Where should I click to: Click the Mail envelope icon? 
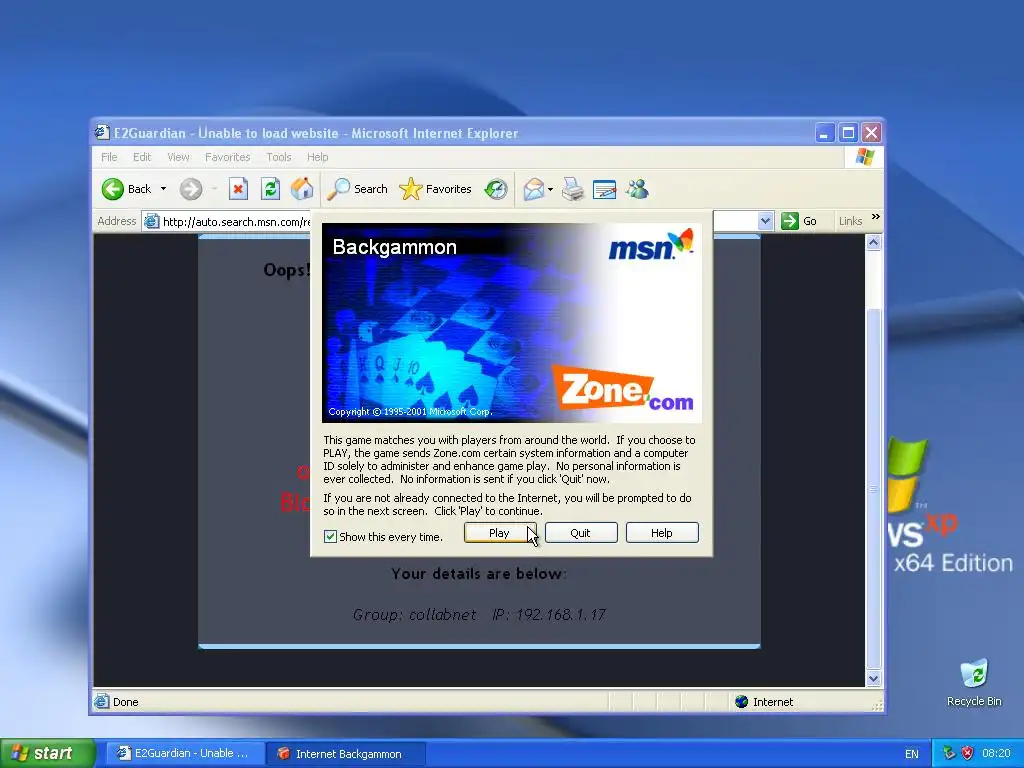click(534, 189)
